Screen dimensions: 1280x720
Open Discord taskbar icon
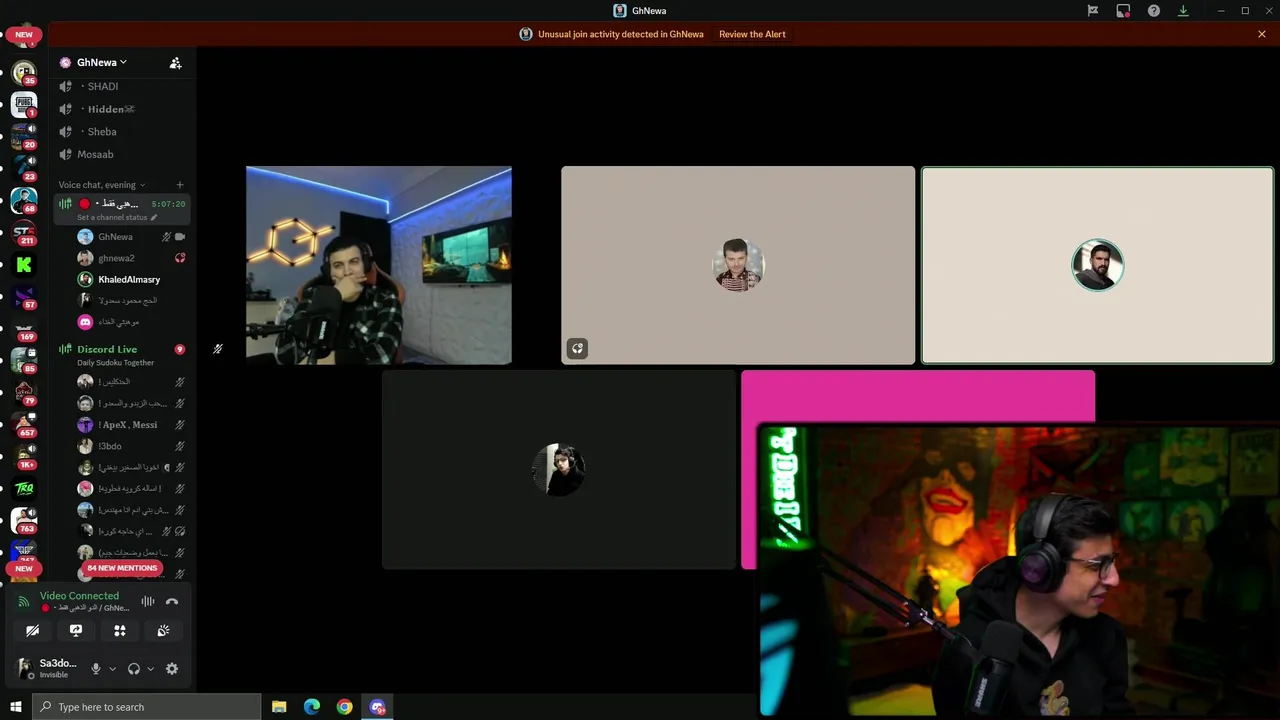coord(378,707)
